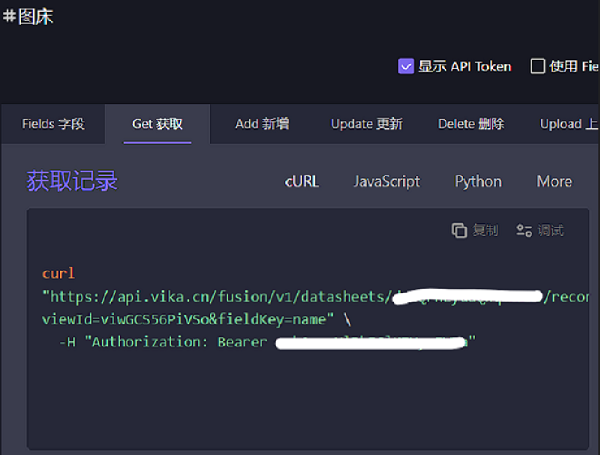Go to the Update 更新 tab

366,124
